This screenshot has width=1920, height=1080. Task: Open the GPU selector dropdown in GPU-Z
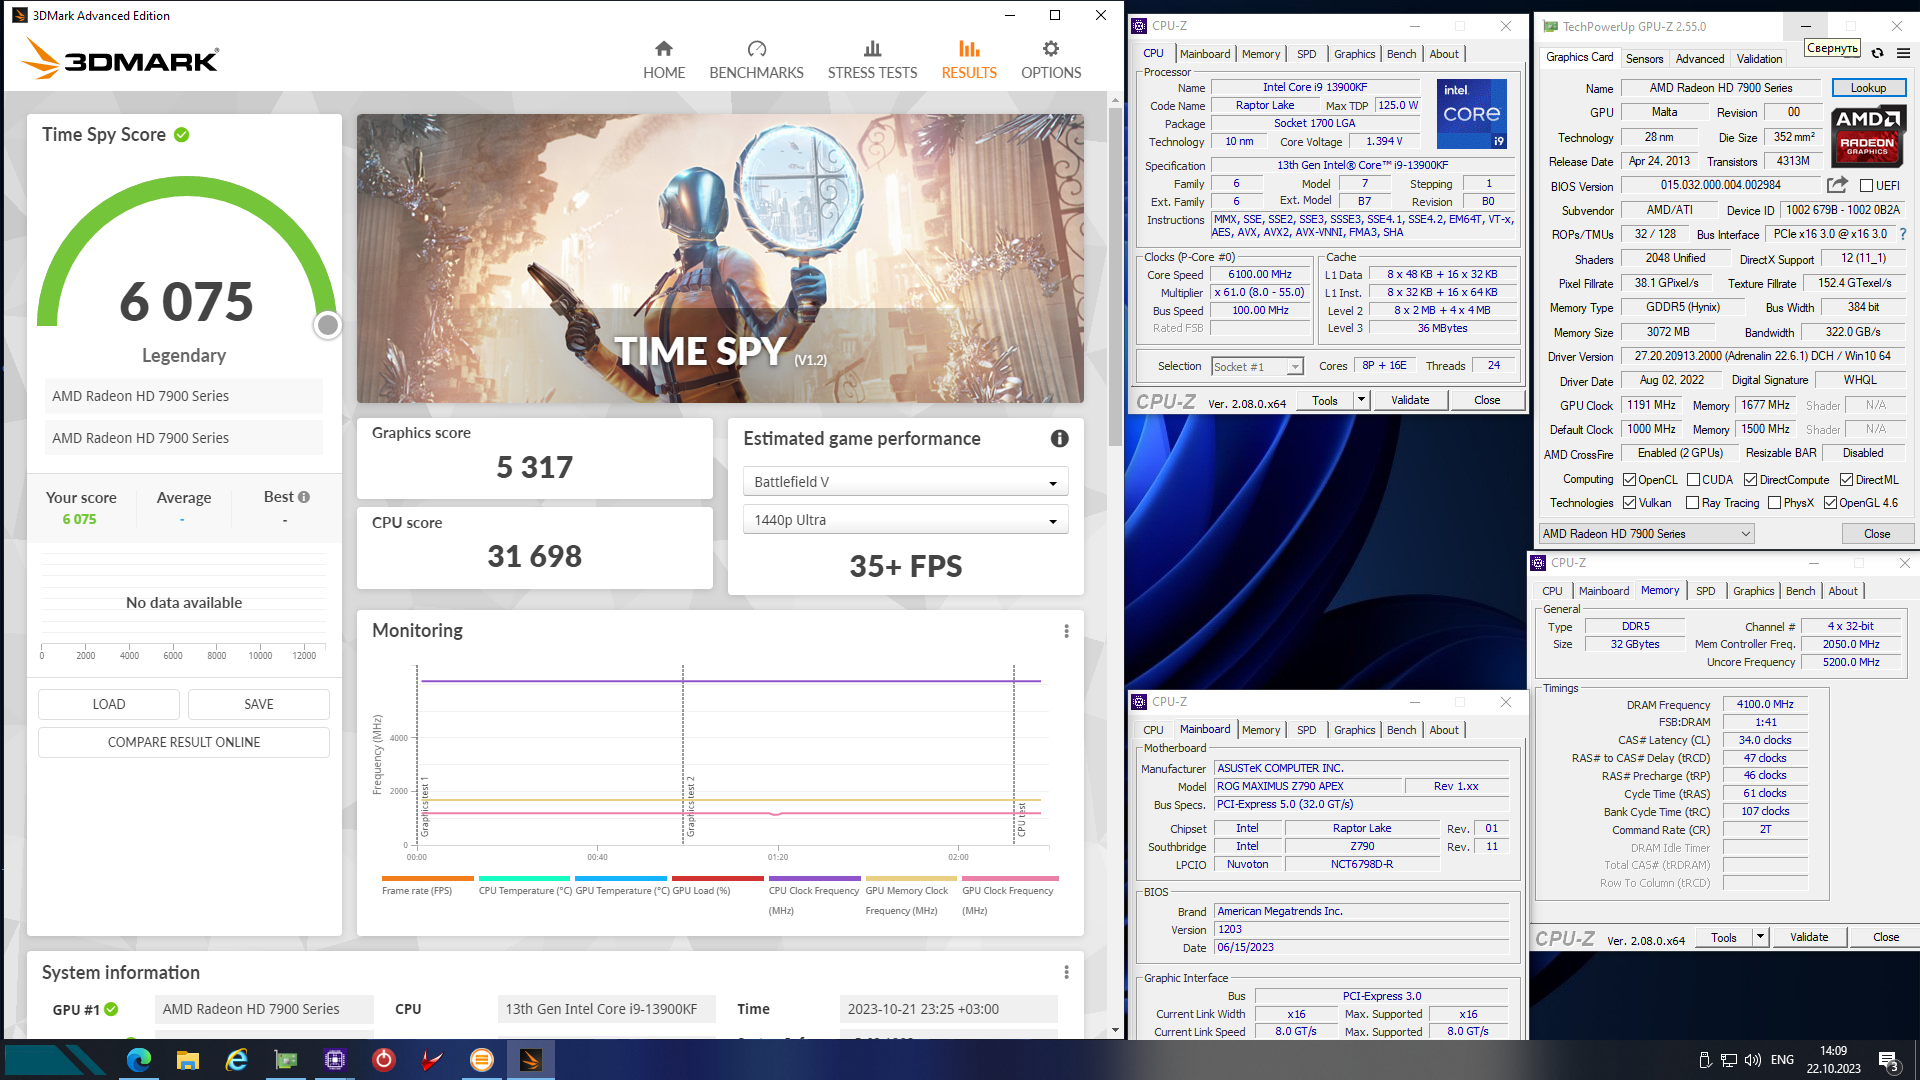click(1647, 534)
